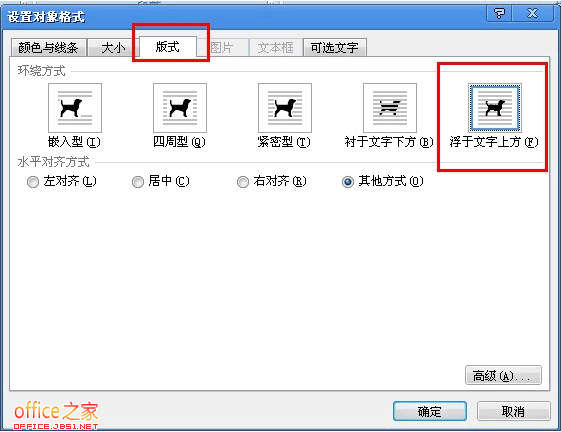
Task: Pick the 紧密型 tight wrapping icon
Action: point(285,108)
